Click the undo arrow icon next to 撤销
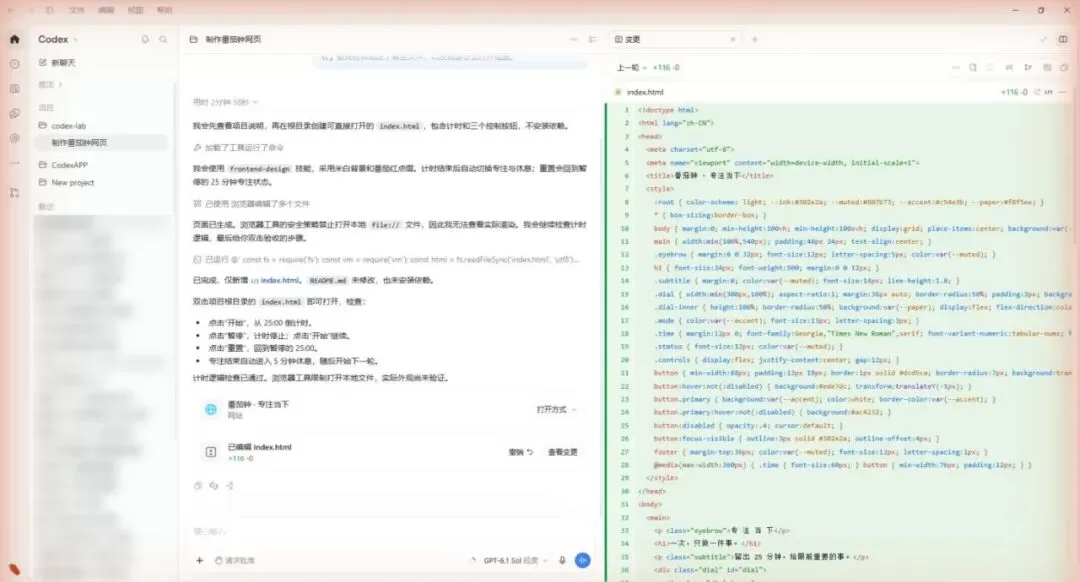This screenshot has width=1080, height=582. pos(530,453)
